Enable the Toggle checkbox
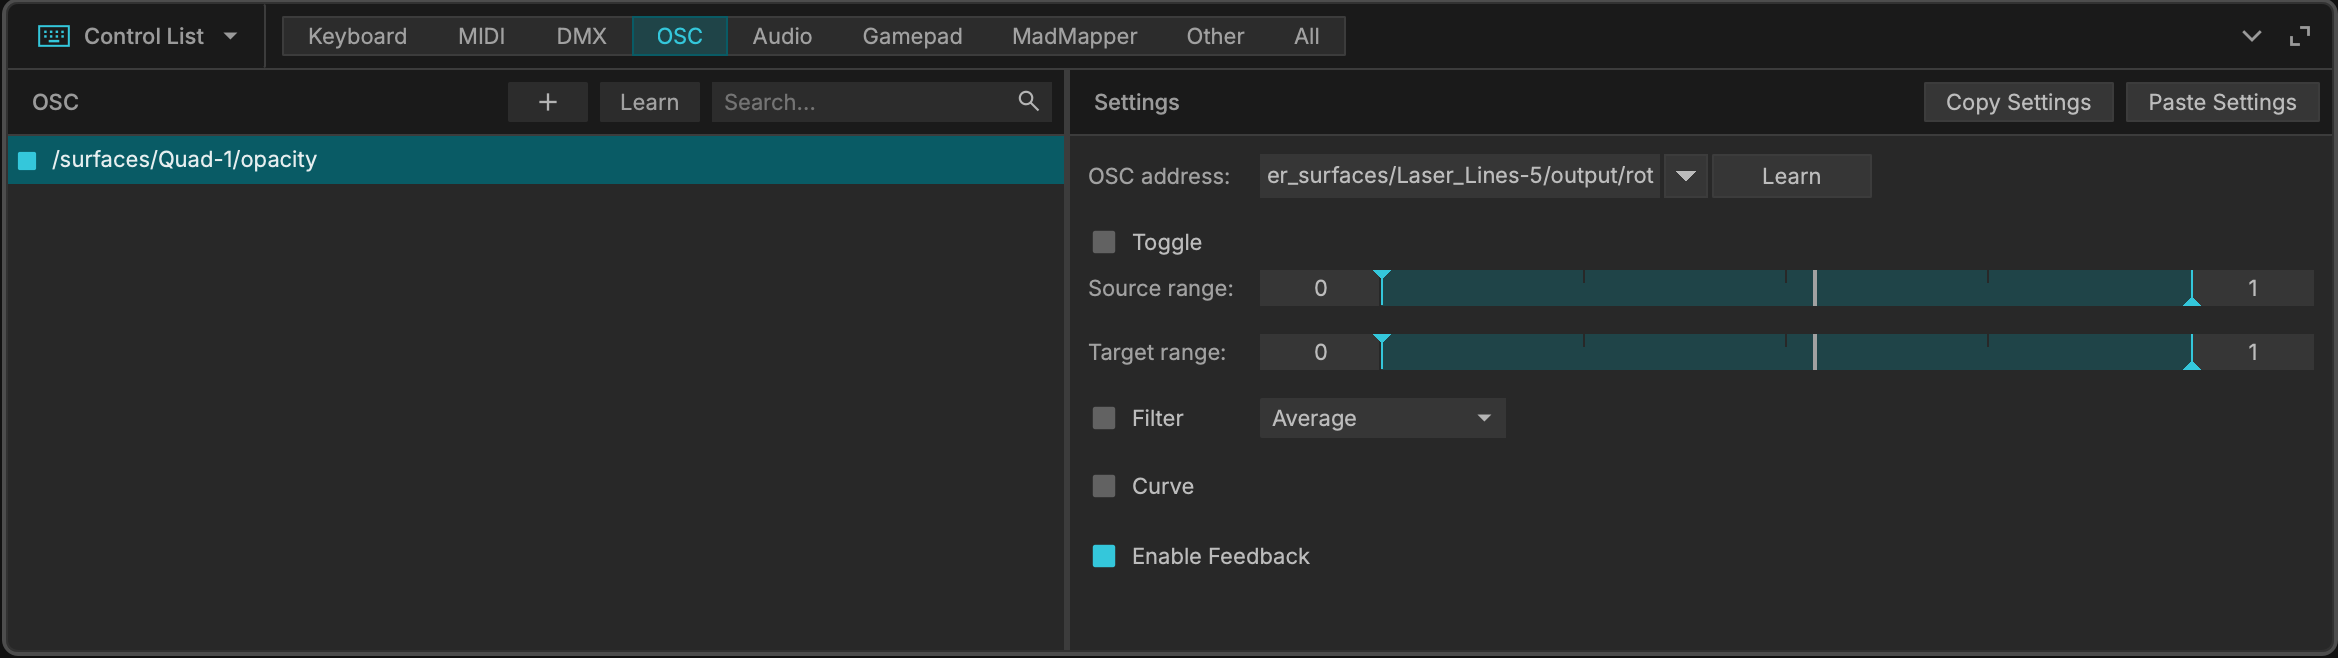The width and height of the screenshot is (2338, 658). click(x=1104, y=242)
